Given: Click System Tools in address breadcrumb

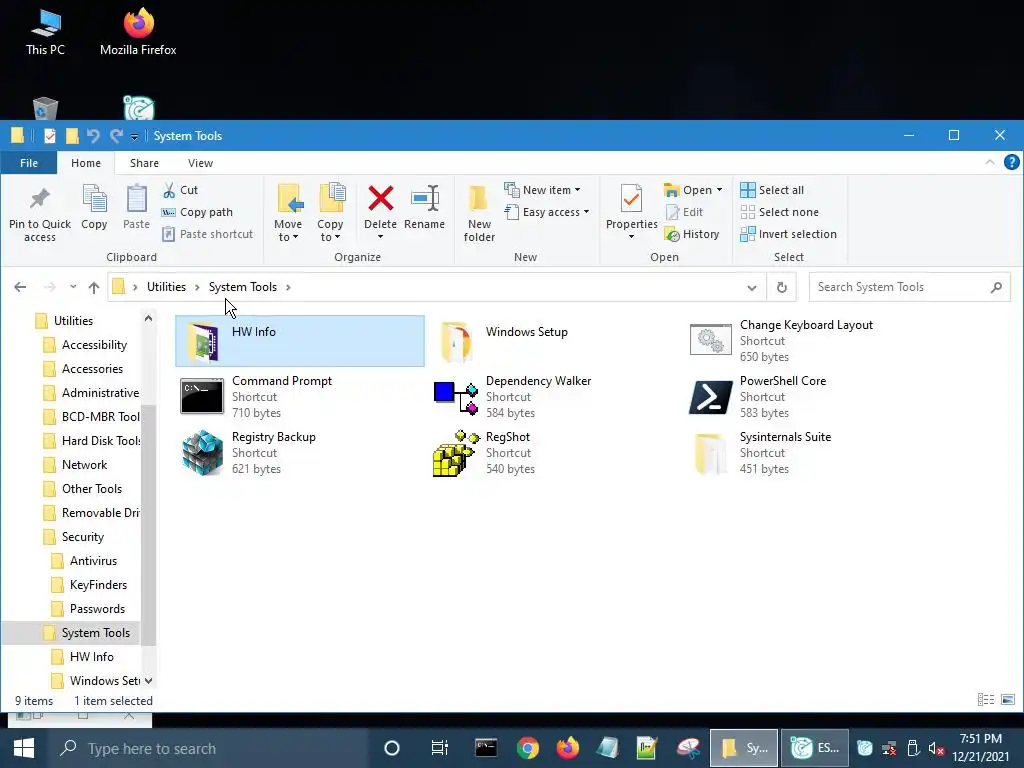Looking at the screenshot, I should point(242,287).
